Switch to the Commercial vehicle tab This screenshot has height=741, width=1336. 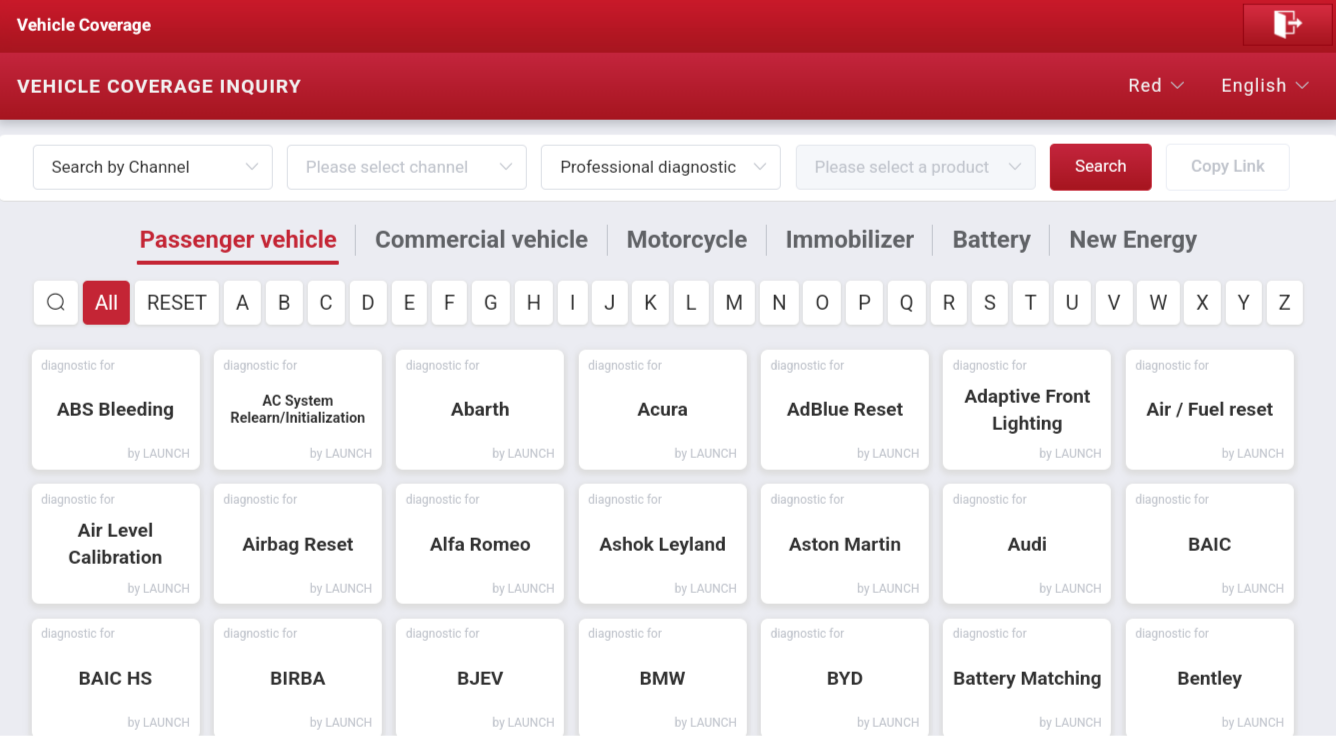(481, 240)
